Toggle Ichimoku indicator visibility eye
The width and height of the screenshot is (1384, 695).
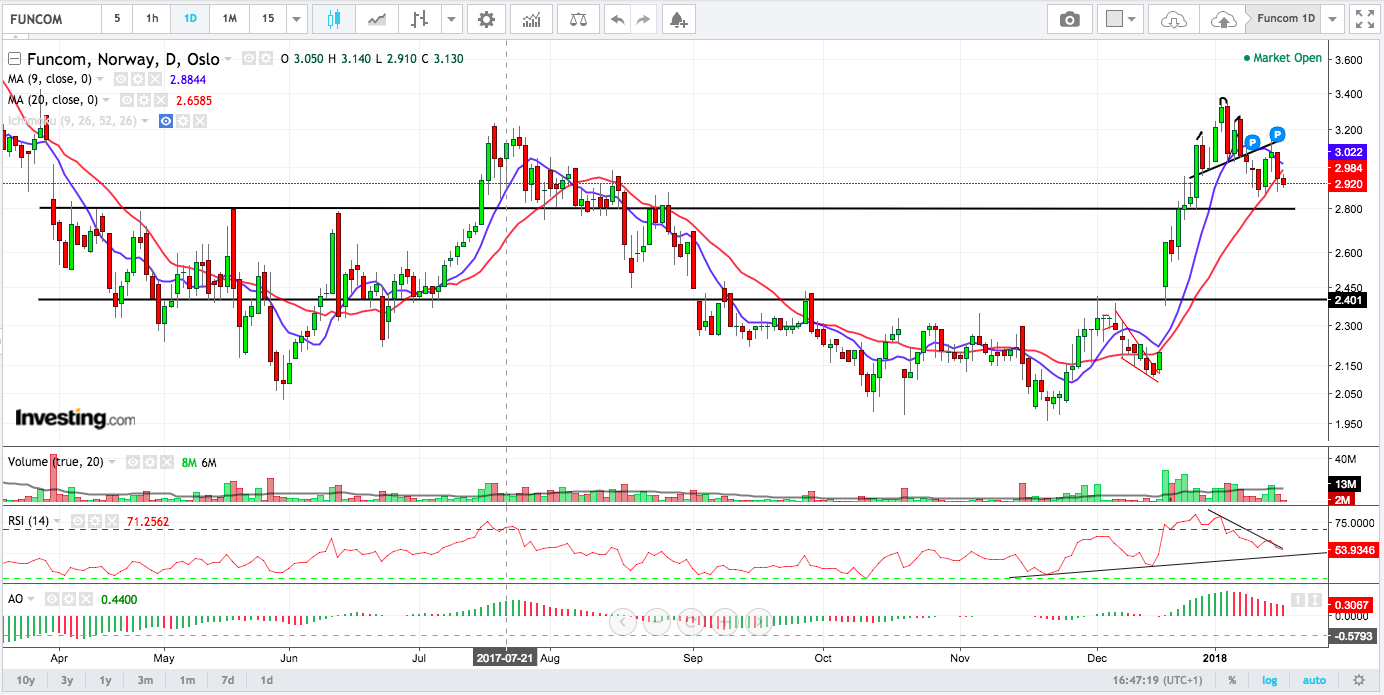[x=166, y=121]
